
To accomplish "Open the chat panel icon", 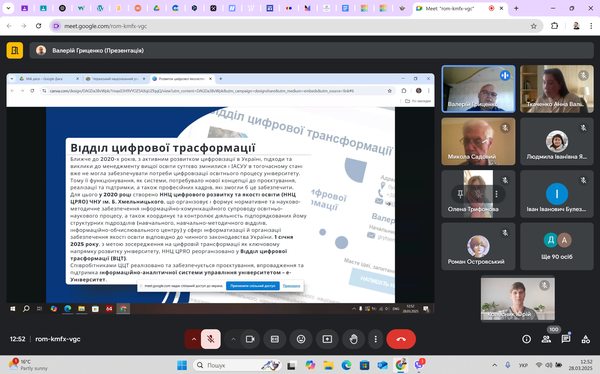I will (566, 339).
